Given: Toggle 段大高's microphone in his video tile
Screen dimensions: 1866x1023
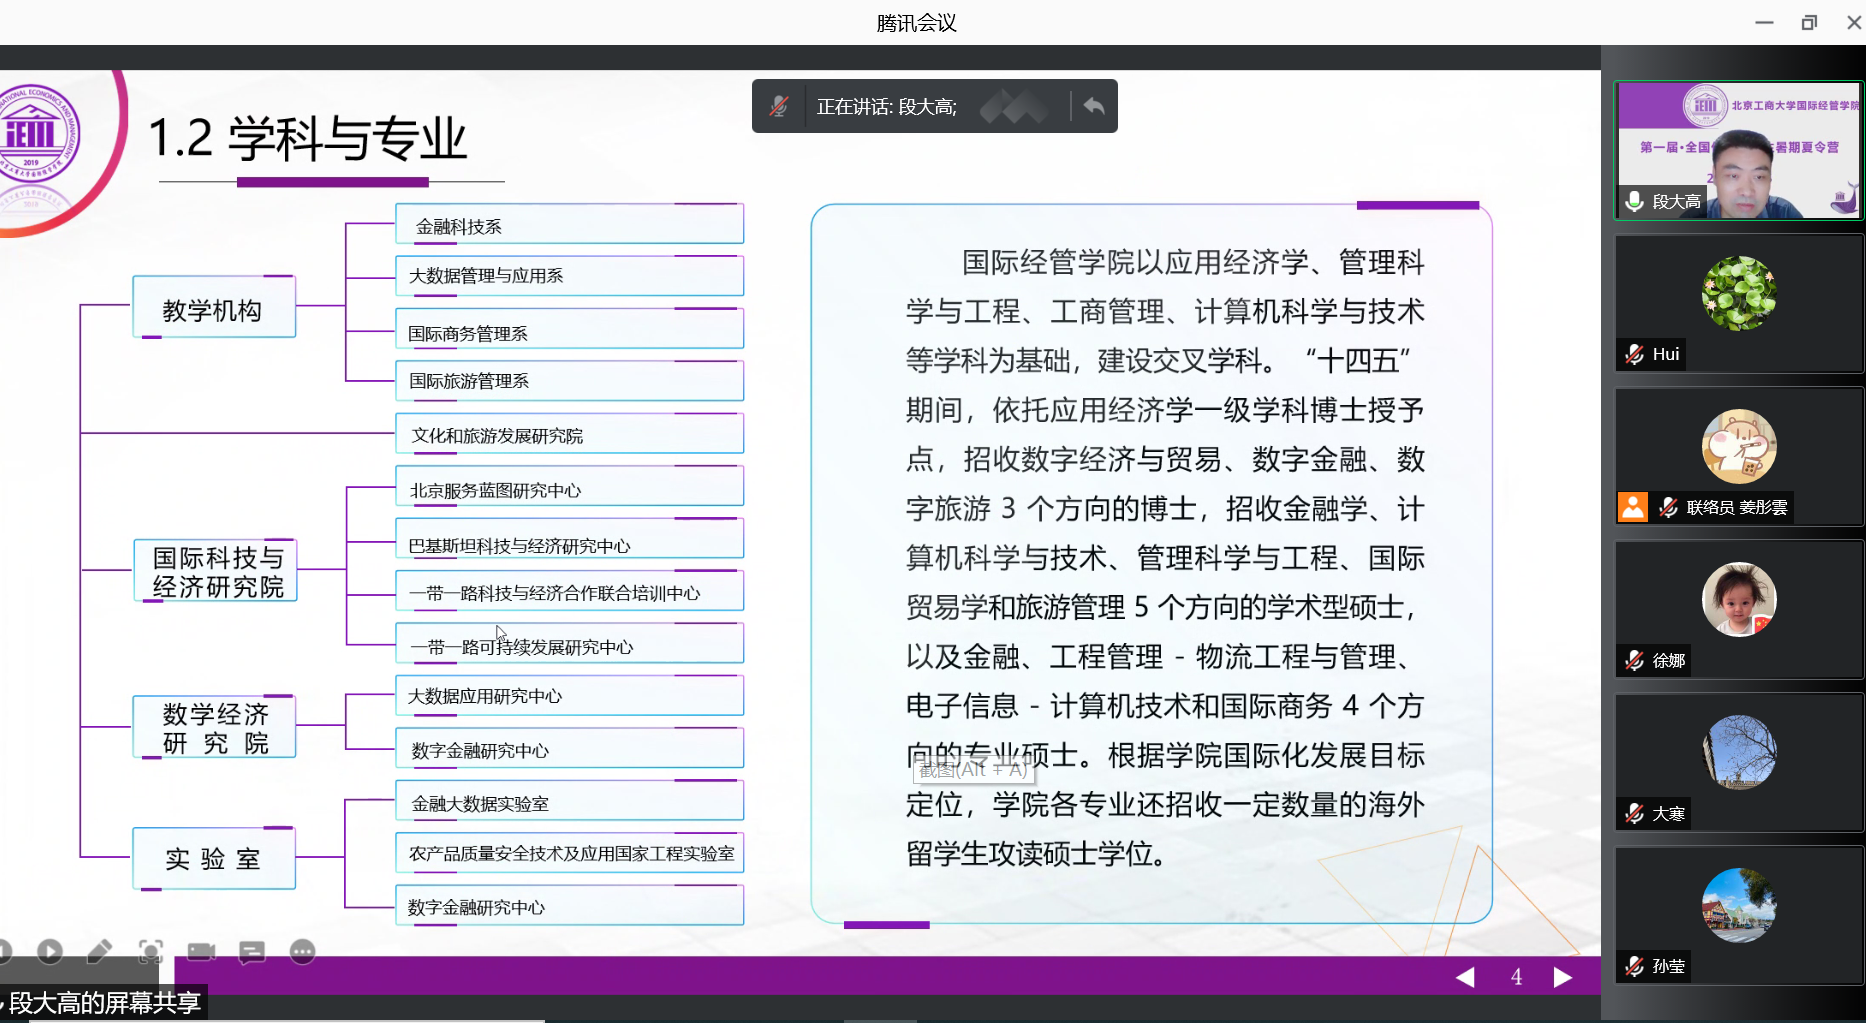Looking at the screenshot, I should pos(1634,200).
